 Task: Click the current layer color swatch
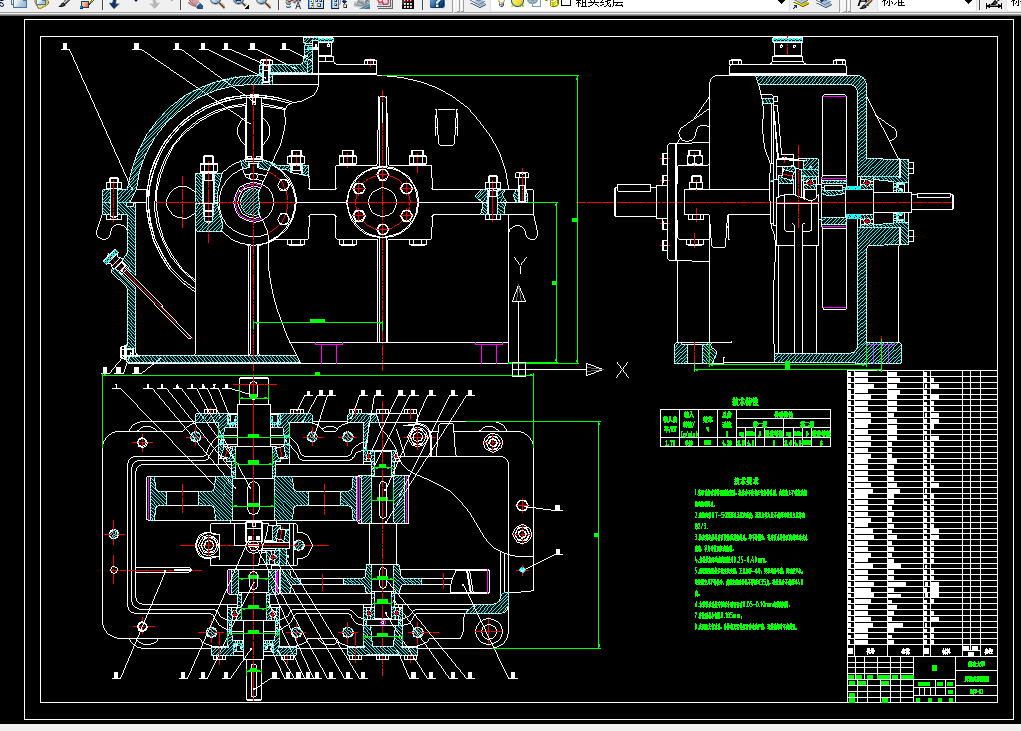(566, 4)
